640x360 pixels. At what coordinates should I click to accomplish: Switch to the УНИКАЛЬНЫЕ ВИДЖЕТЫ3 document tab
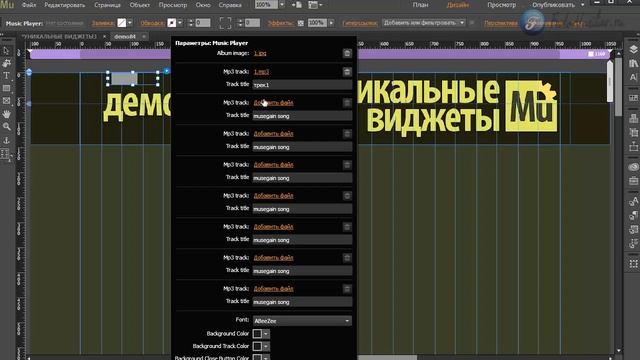(59, 36)
